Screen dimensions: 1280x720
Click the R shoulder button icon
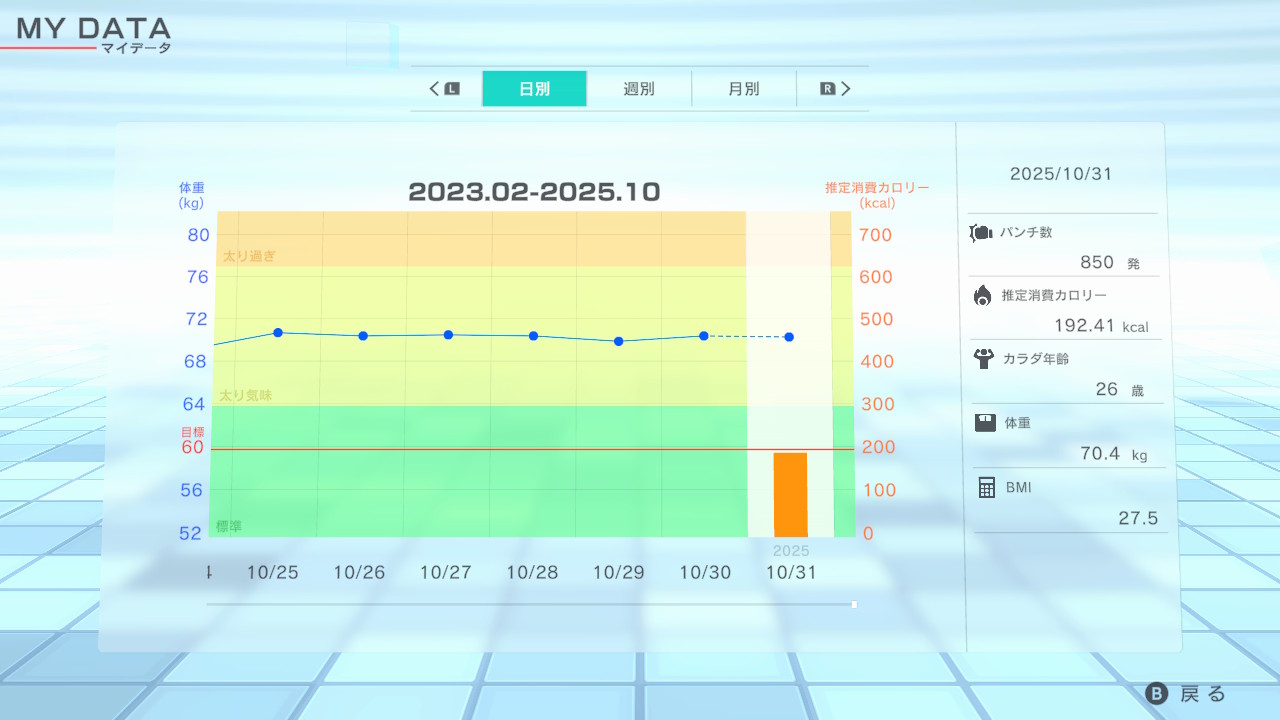(827, 89)
